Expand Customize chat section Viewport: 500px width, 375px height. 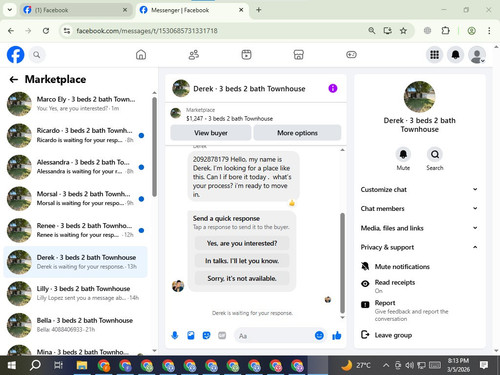(x=419, y=189)
